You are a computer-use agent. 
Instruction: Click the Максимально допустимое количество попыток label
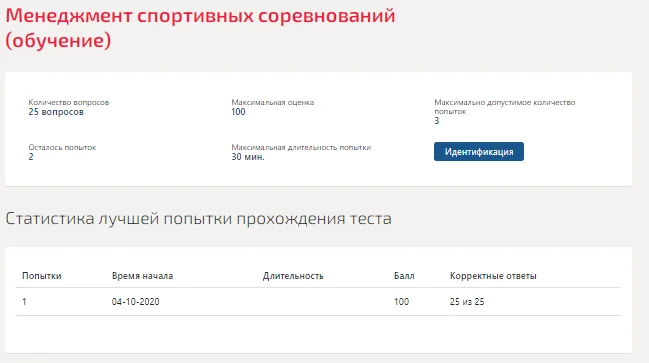point(505,107)
